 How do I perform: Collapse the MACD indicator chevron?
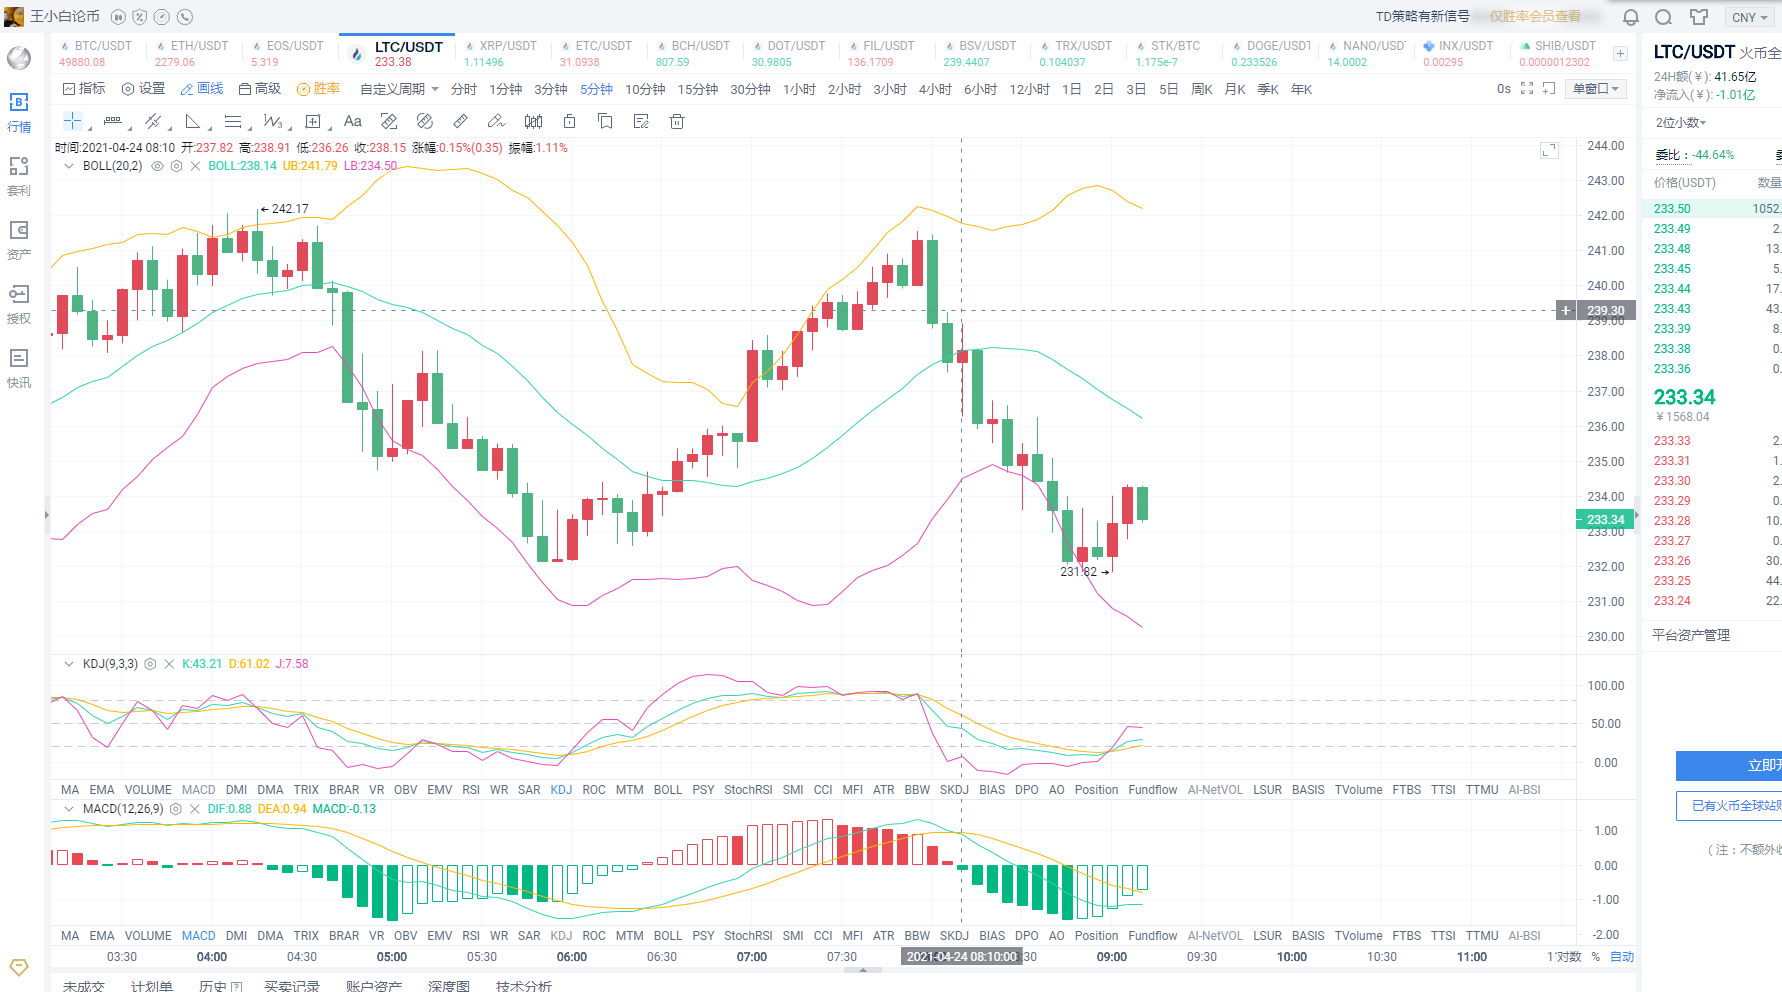coord(69,809)
